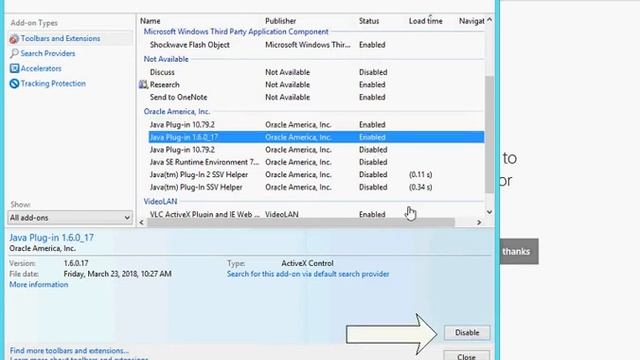Open the Show 'All add-ons' dropdown

point(70,218)
